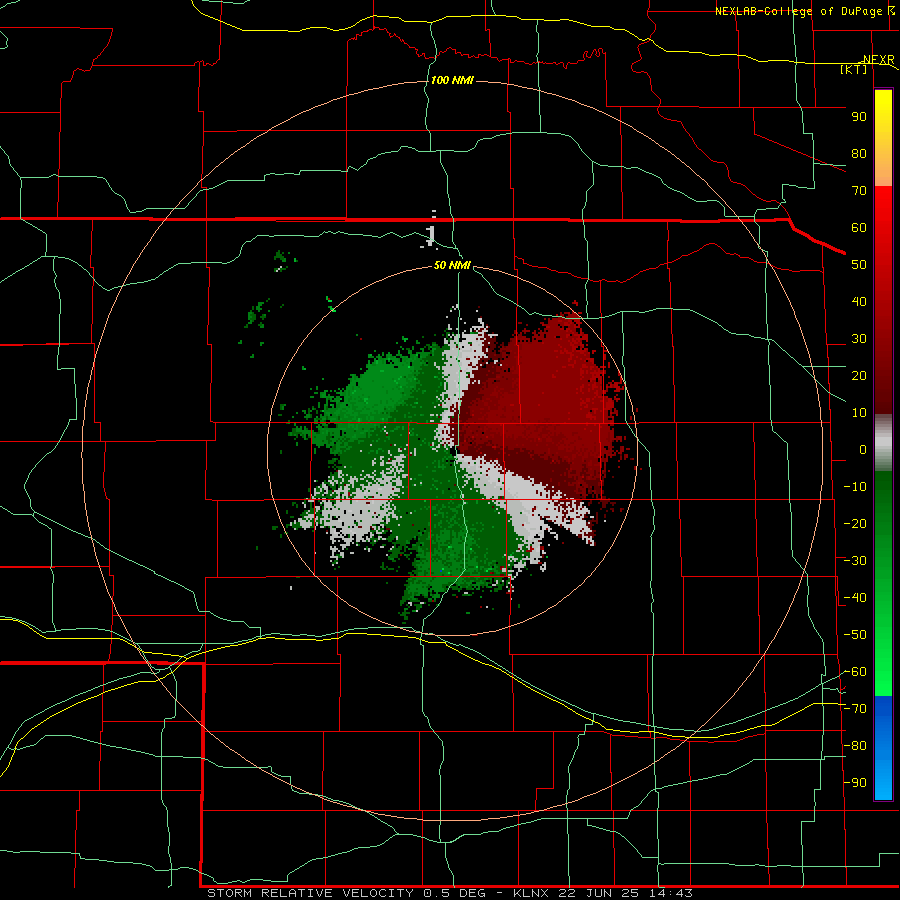Click the 70 value on the color scale
Image resolution: width=900 pixels, height=900 pixels.
[x=859, y=191]
